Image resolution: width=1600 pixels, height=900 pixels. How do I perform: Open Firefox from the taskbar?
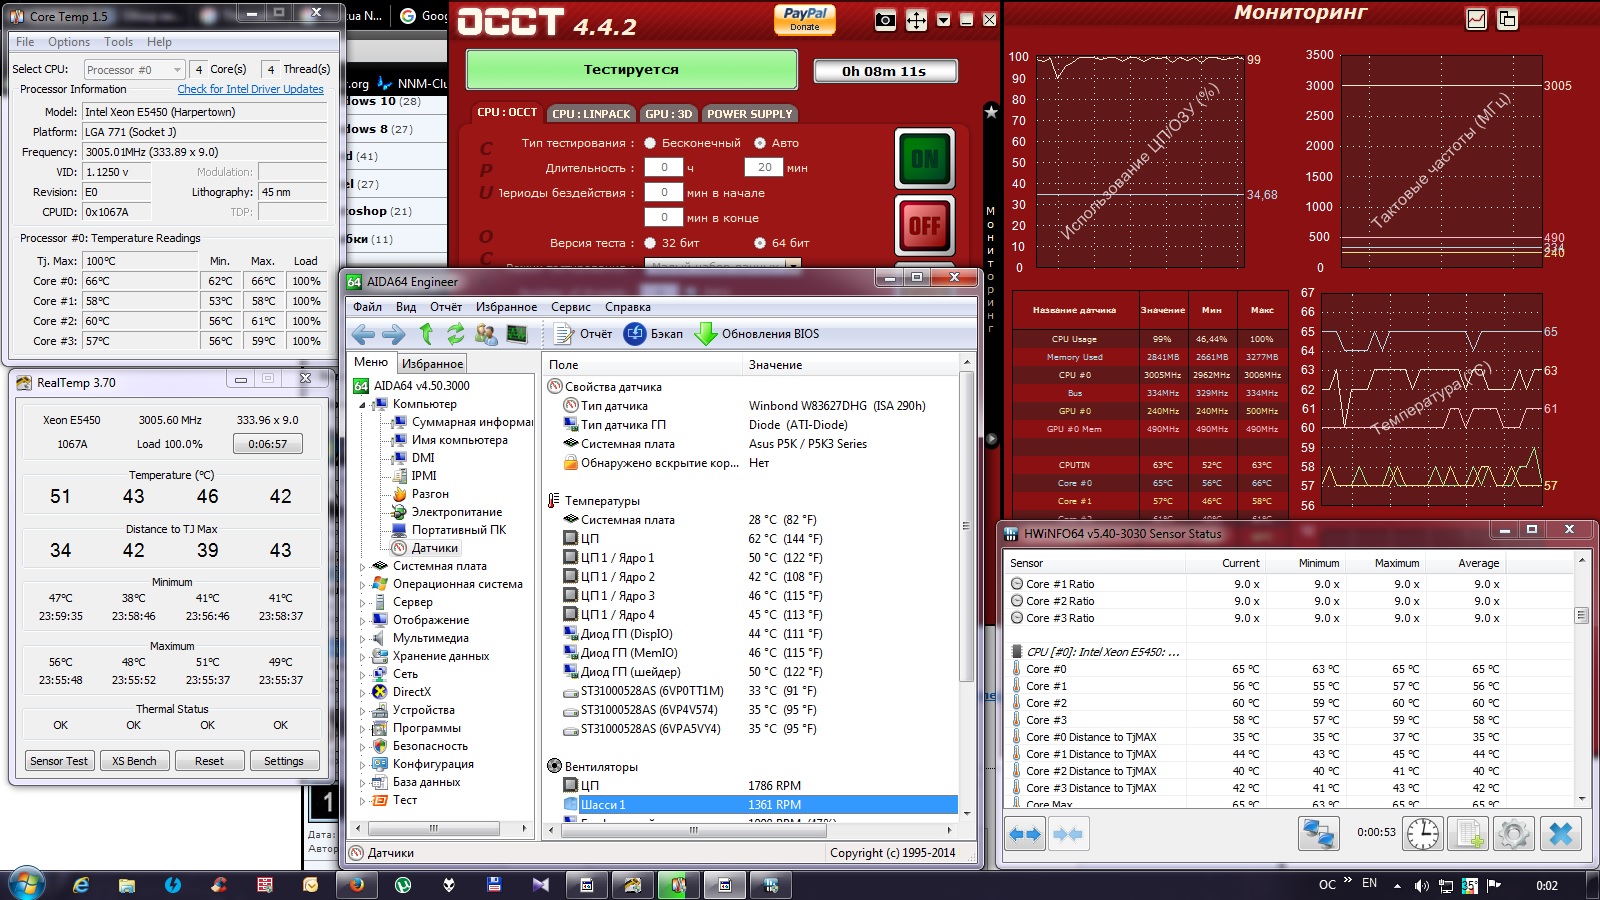point(357,885)
